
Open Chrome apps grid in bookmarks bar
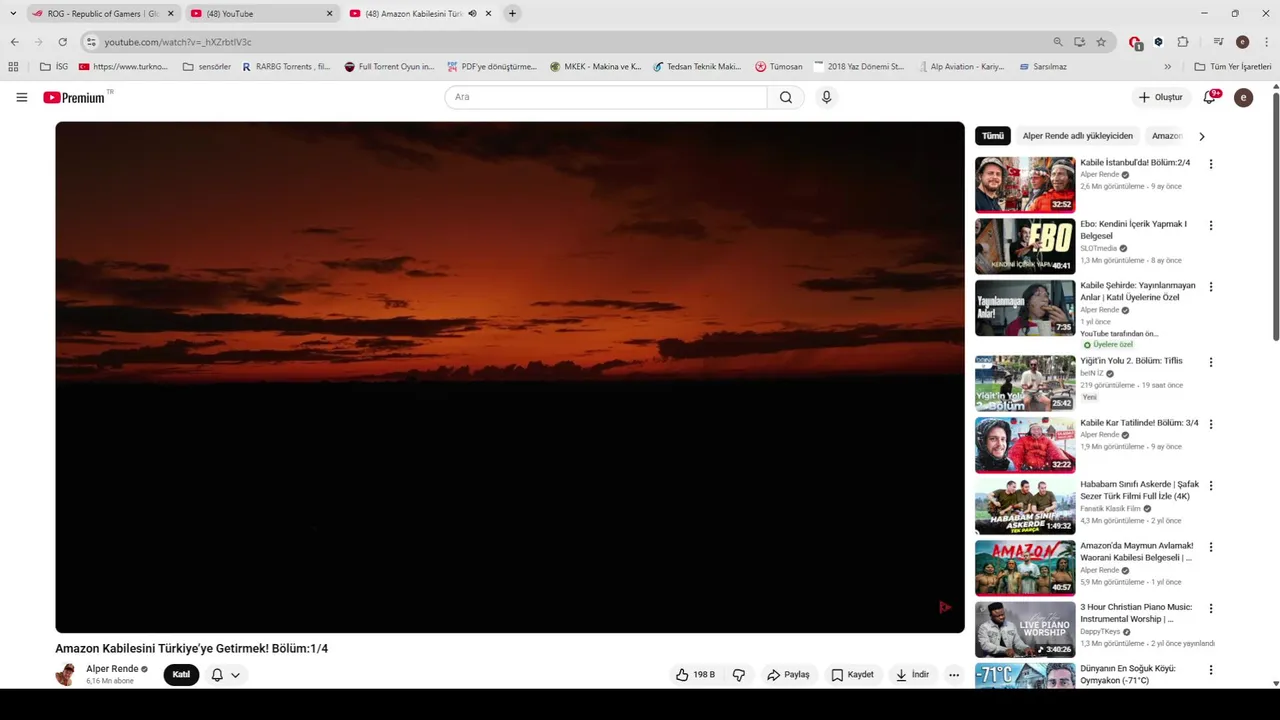pyautogui.click(x=13, y=67)
